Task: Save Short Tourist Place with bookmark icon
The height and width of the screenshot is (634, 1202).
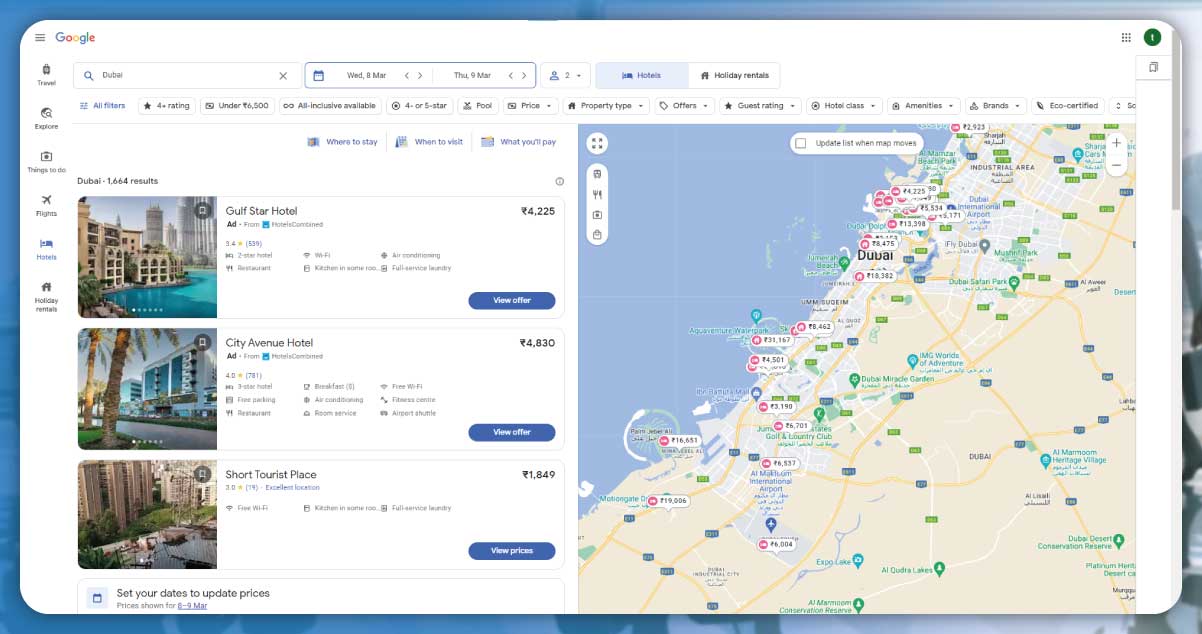Action: pyautogui.click(x=202, y=474)
